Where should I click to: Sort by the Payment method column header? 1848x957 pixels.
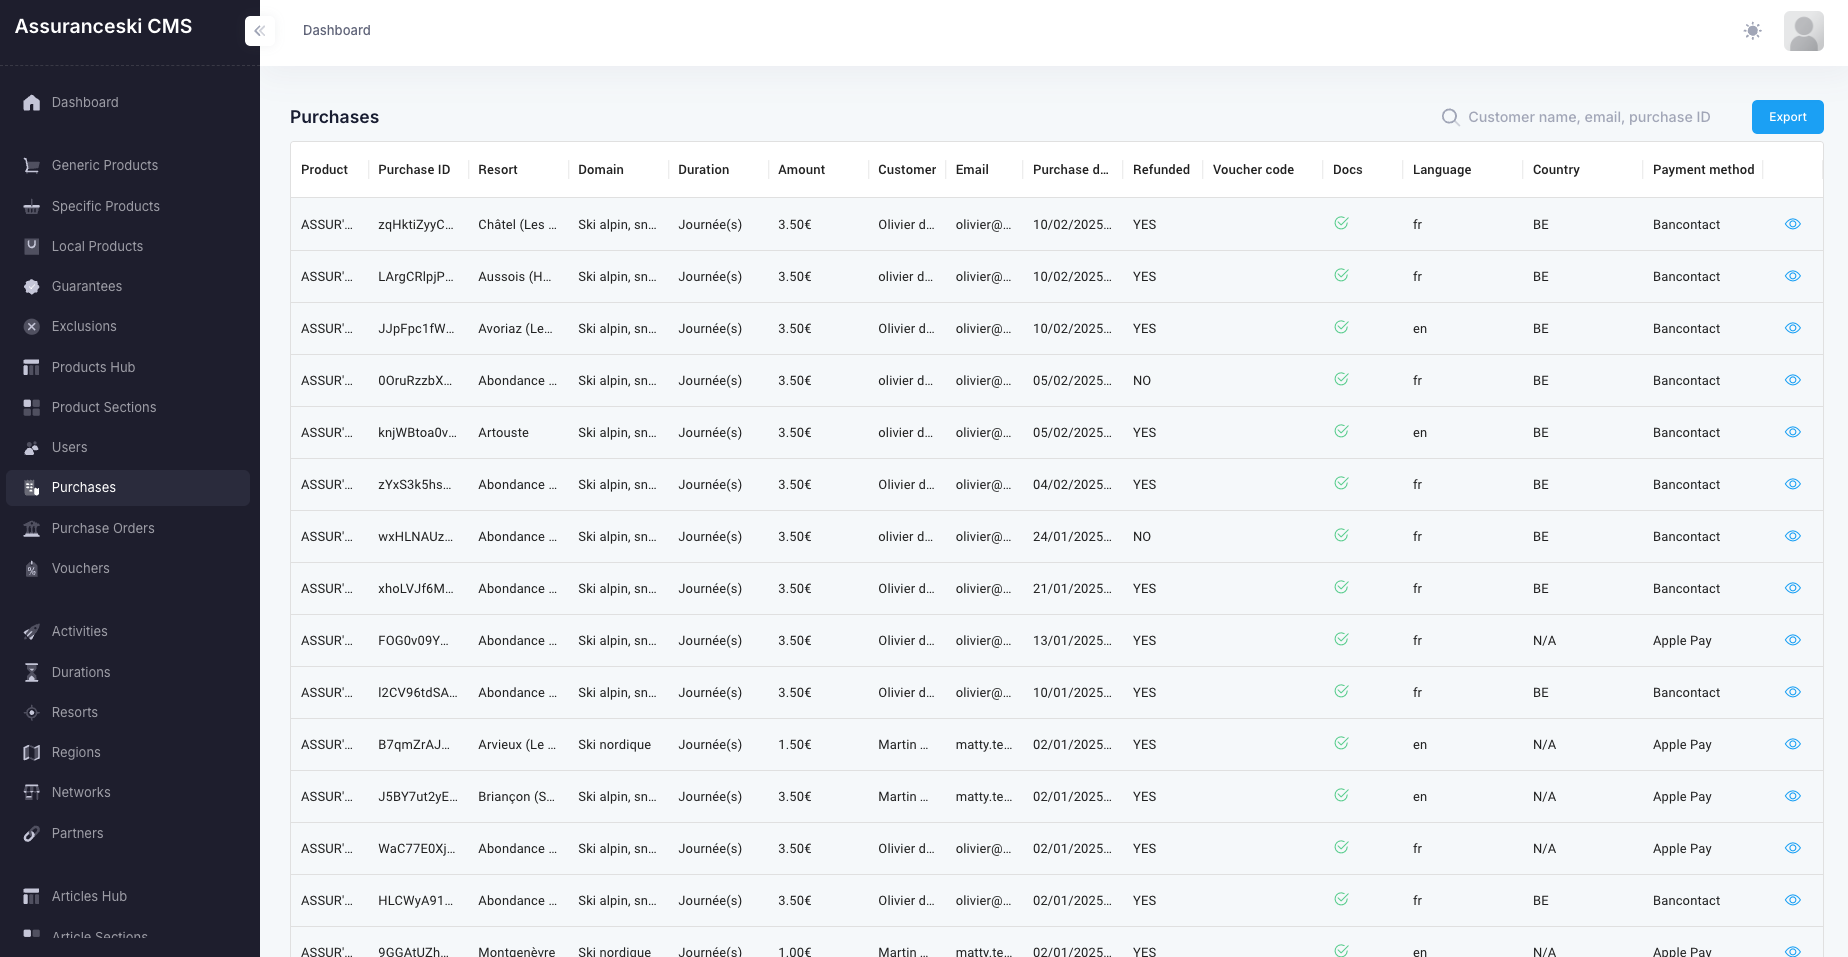1703,170
